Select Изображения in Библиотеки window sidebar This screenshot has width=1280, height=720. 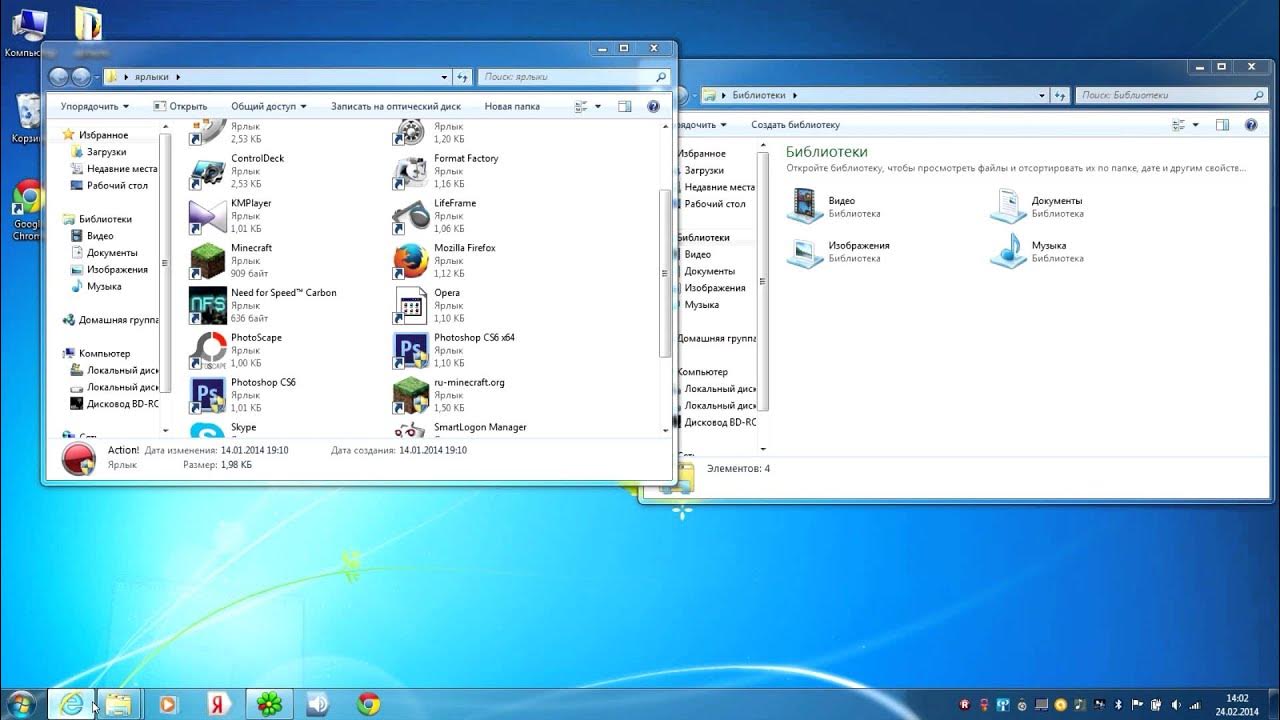click(714, 288)
